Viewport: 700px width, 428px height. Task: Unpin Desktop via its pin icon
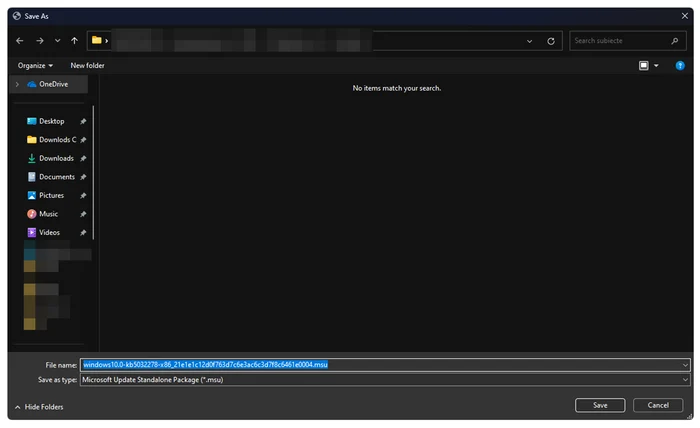(83, 121)
